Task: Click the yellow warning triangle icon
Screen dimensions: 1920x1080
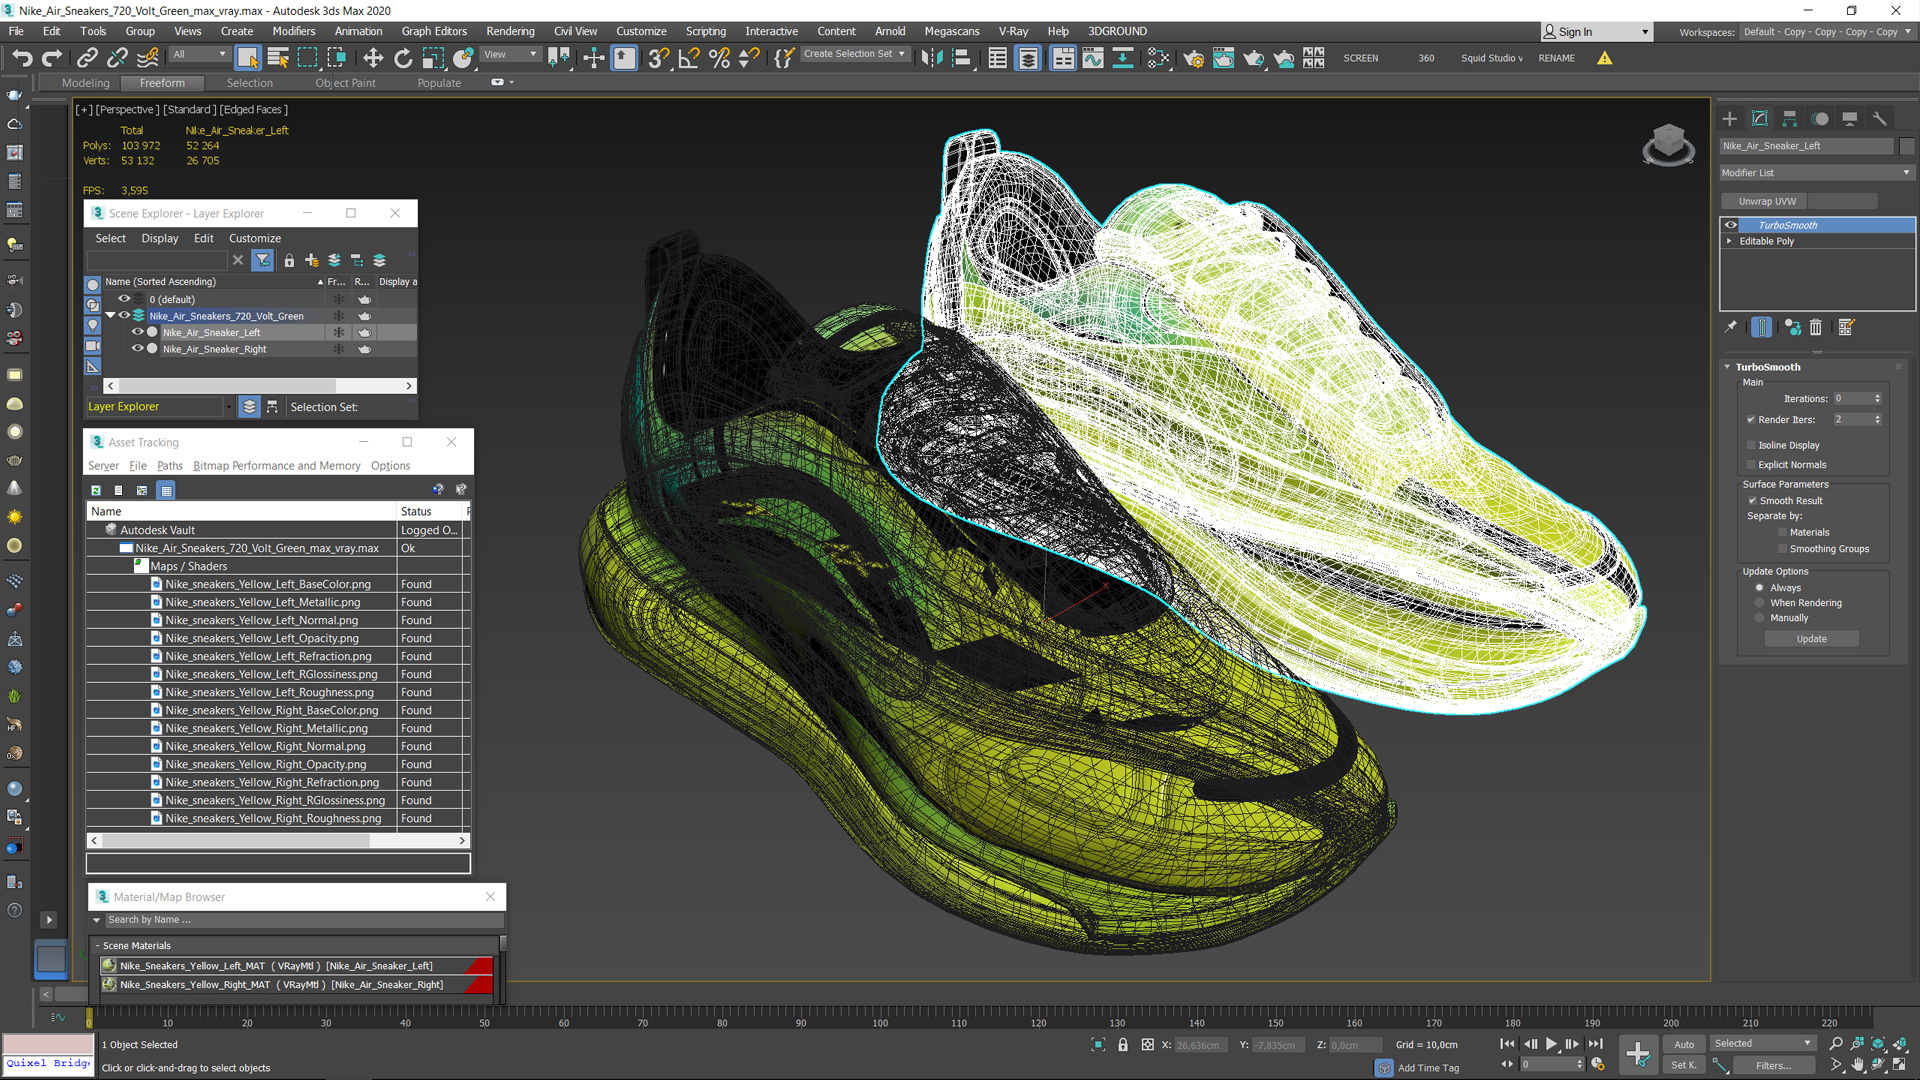Action: tap(1605, 58)
